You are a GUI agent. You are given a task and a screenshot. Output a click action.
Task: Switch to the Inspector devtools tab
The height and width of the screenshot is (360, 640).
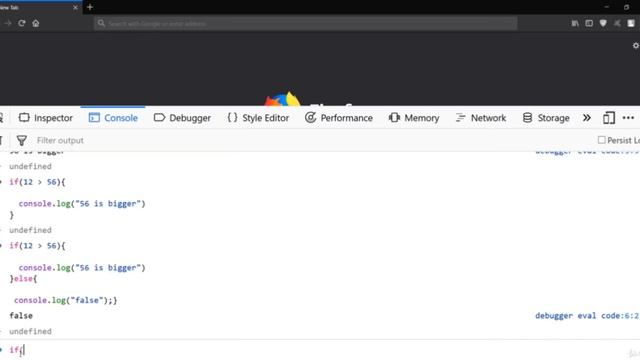[46, 118]
